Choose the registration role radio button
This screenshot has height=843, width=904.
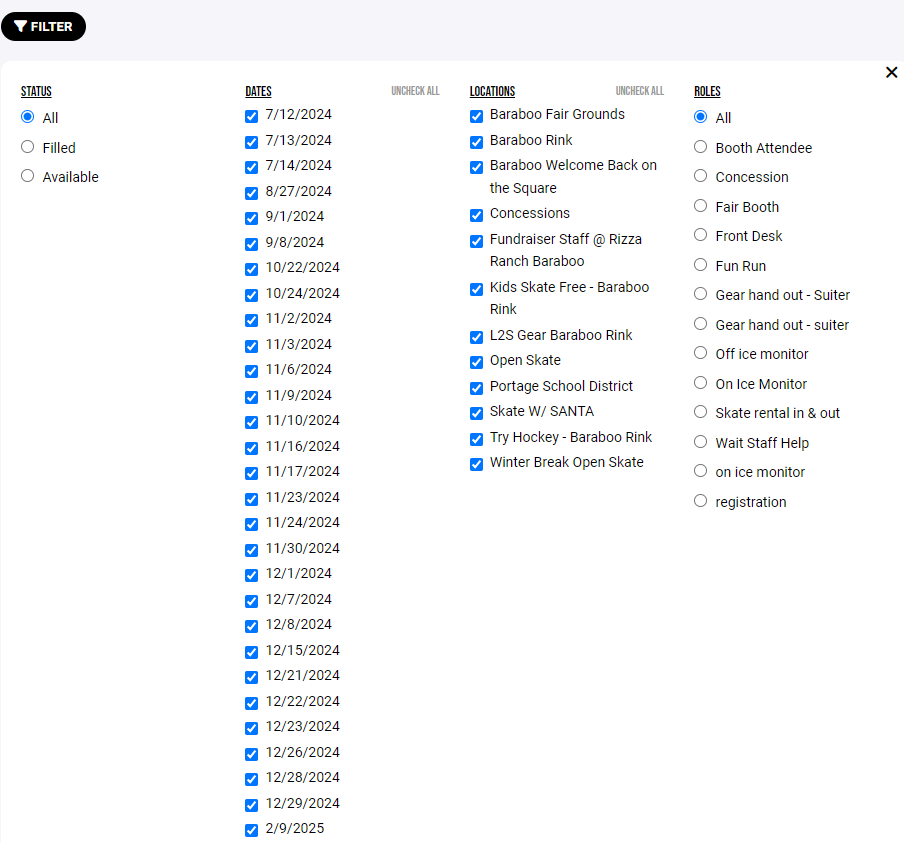(x=701, y=501)
